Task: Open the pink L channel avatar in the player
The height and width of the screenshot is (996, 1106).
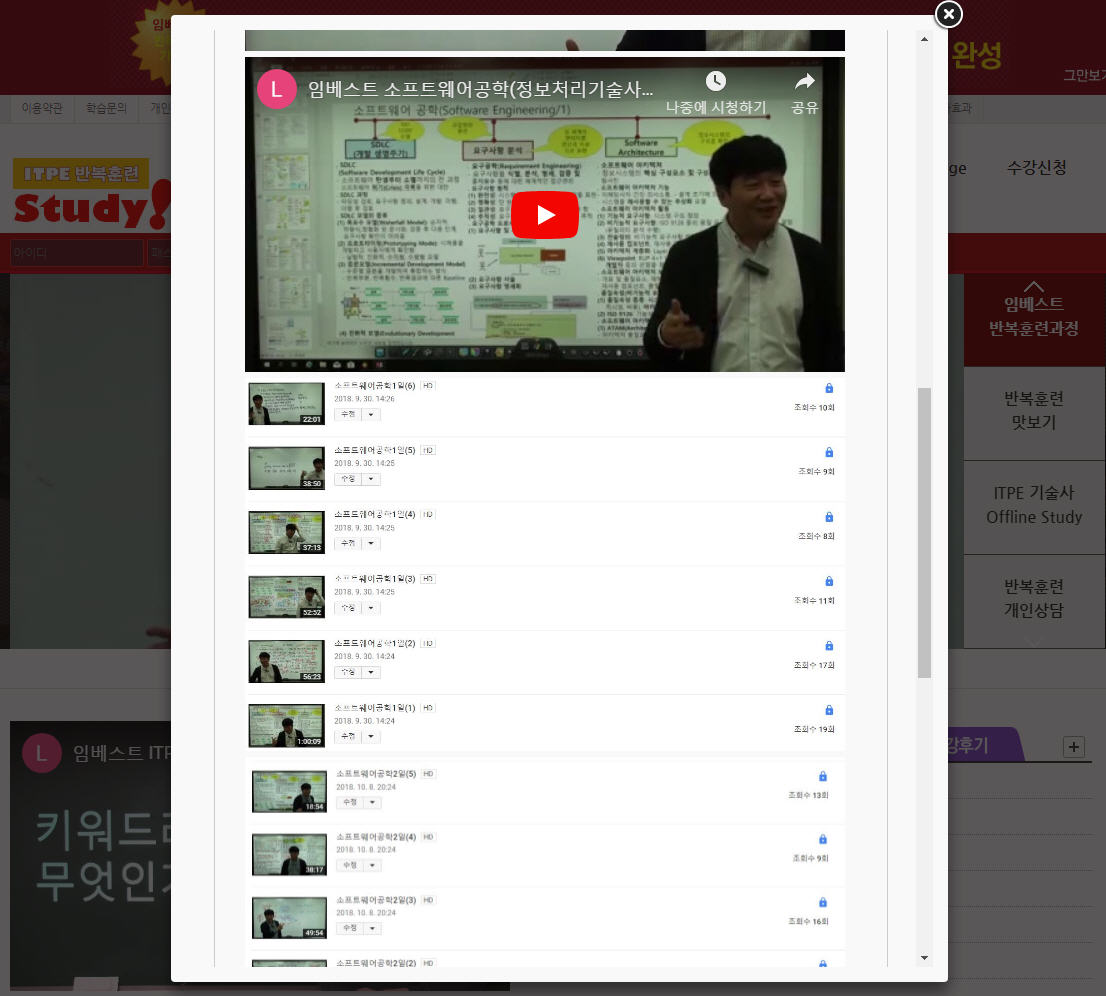Action: (276, 89)
